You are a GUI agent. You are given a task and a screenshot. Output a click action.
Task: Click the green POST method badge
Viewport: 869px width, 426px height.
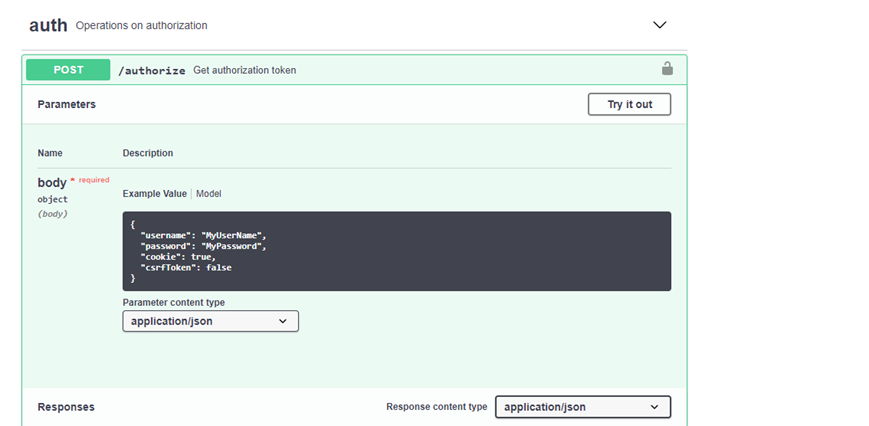[x=68, y=70]
